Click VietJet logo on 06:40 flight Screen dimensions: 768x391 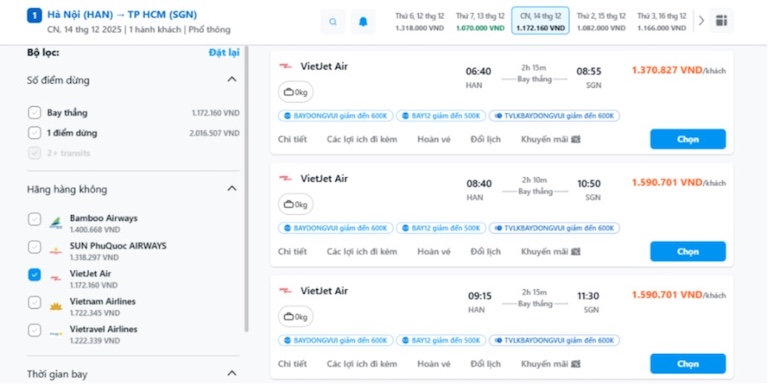pyautogui.click(x=286, y=66)
